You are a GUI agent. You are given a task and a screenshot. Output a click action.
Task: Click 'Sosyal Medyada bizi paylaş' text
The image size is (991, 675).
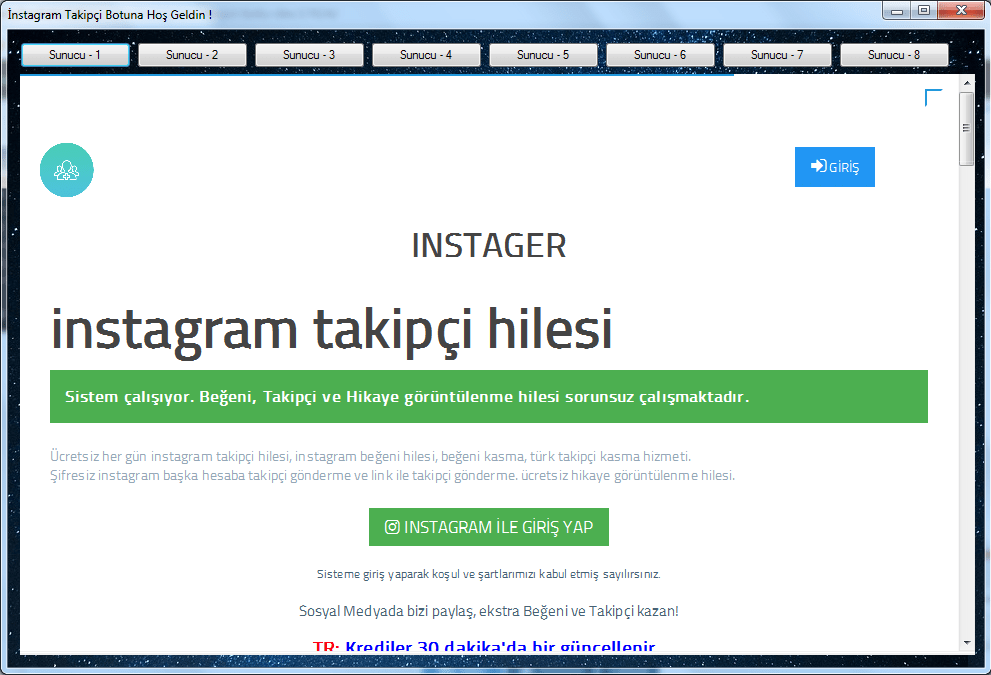pyautogui.click(x=489, y=611)
